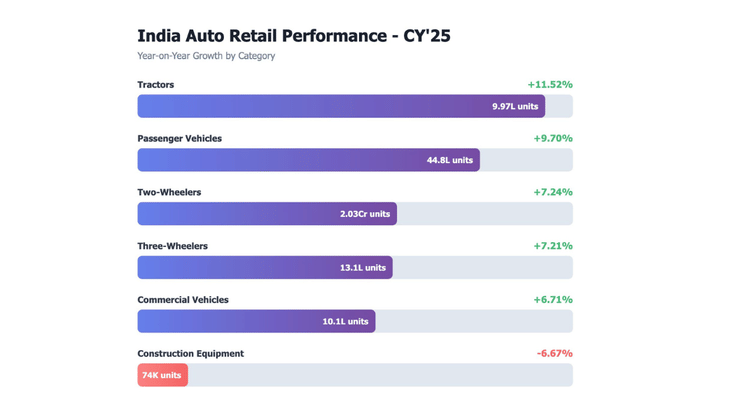Select the Passenger Vehicles category label
Image resolution: width=735 pixels, height=420 pixels.
tap(180, 139)
